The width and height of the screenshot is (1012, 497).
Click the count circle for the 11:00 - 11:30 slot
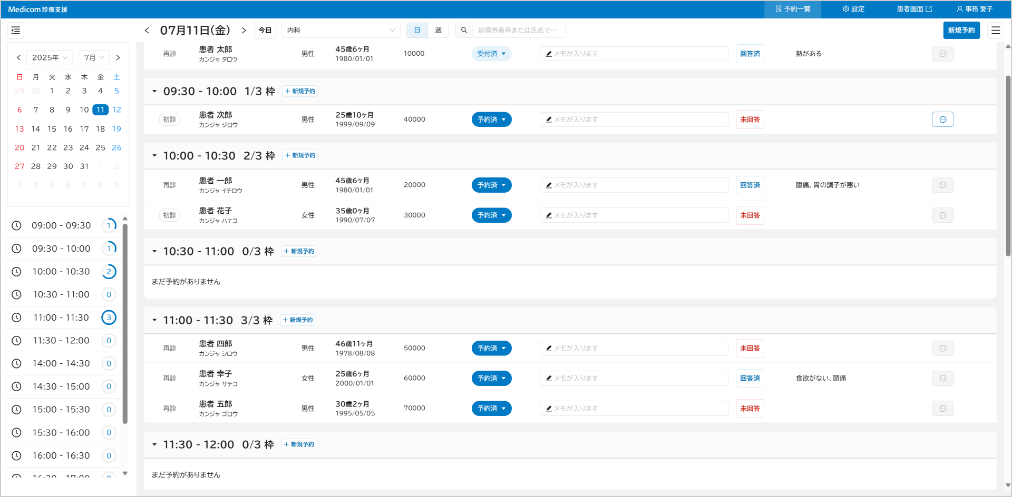[x=109, y=317]
